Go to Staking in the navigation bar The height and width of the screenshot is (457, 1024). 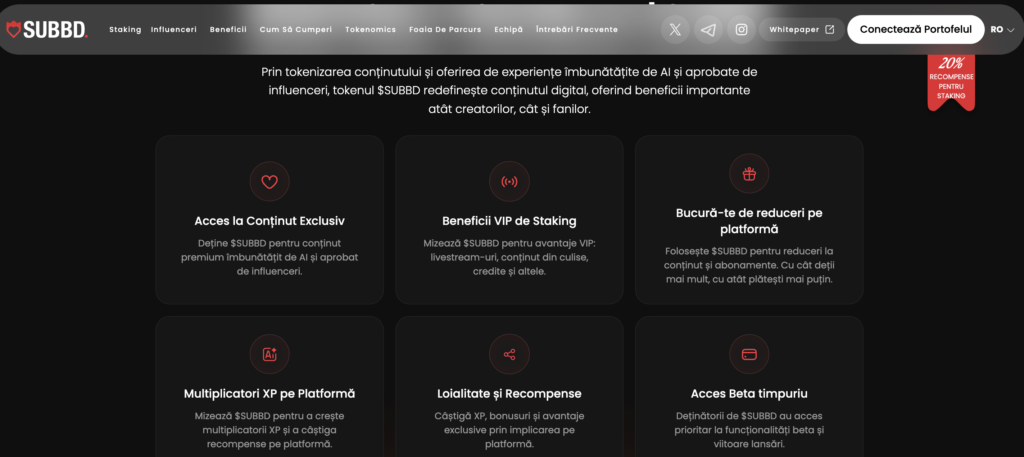(x=125, y=29)
